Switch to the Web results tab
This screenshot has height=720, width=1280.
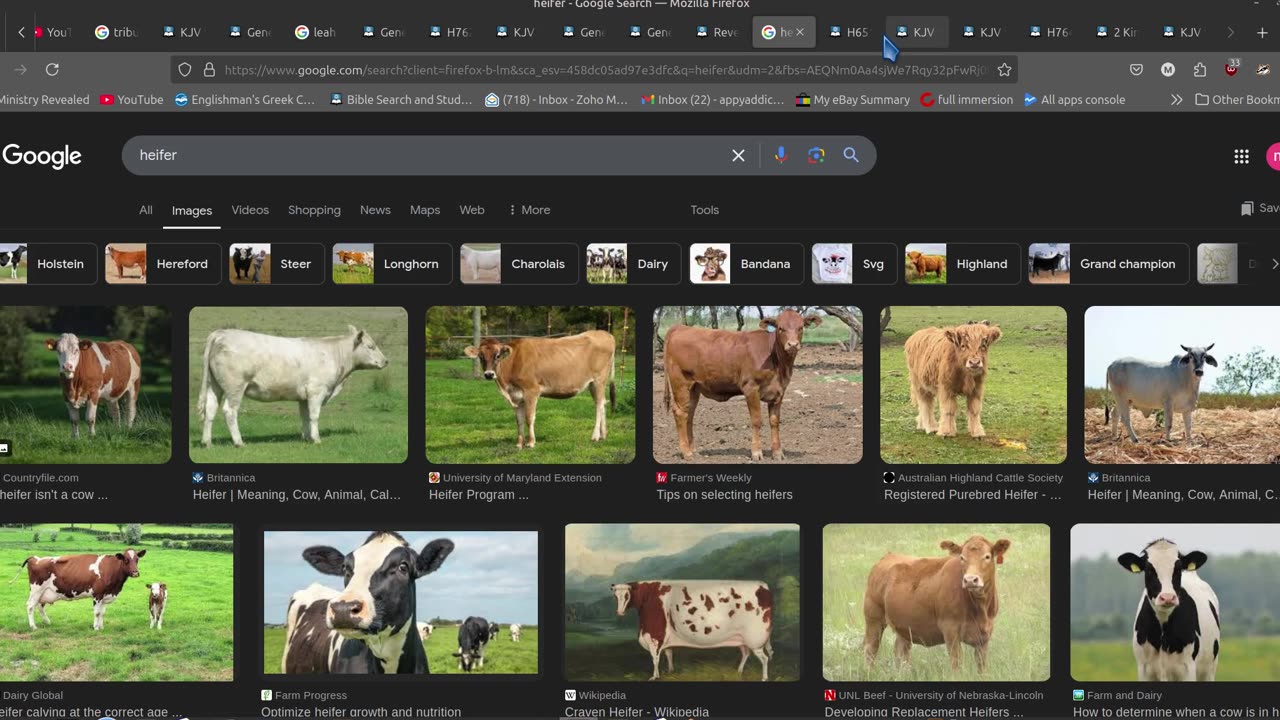tap(472, 210)
